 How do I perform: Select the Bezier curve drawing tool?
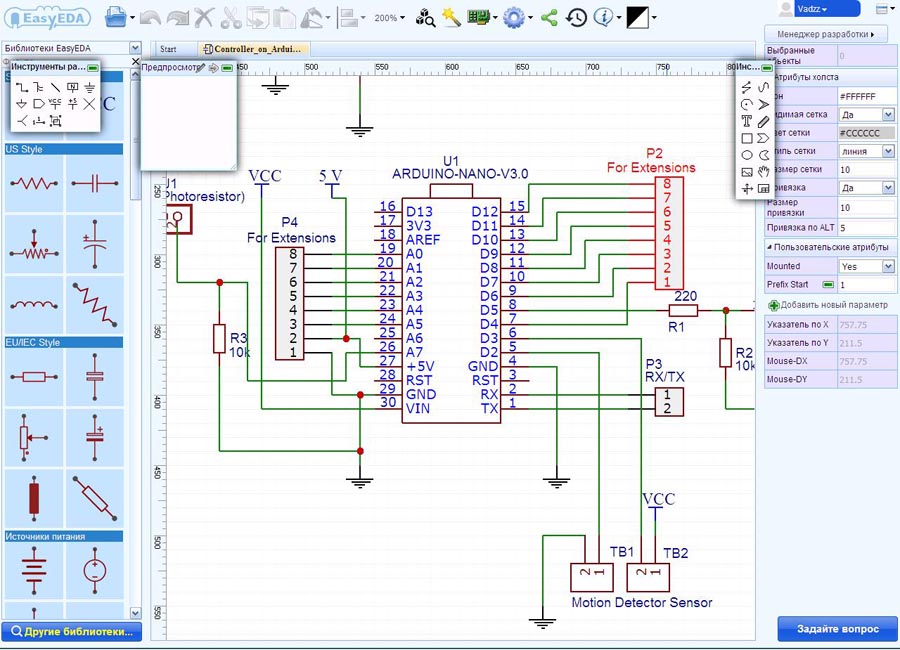pyautogui.click(x=763, y=87)
